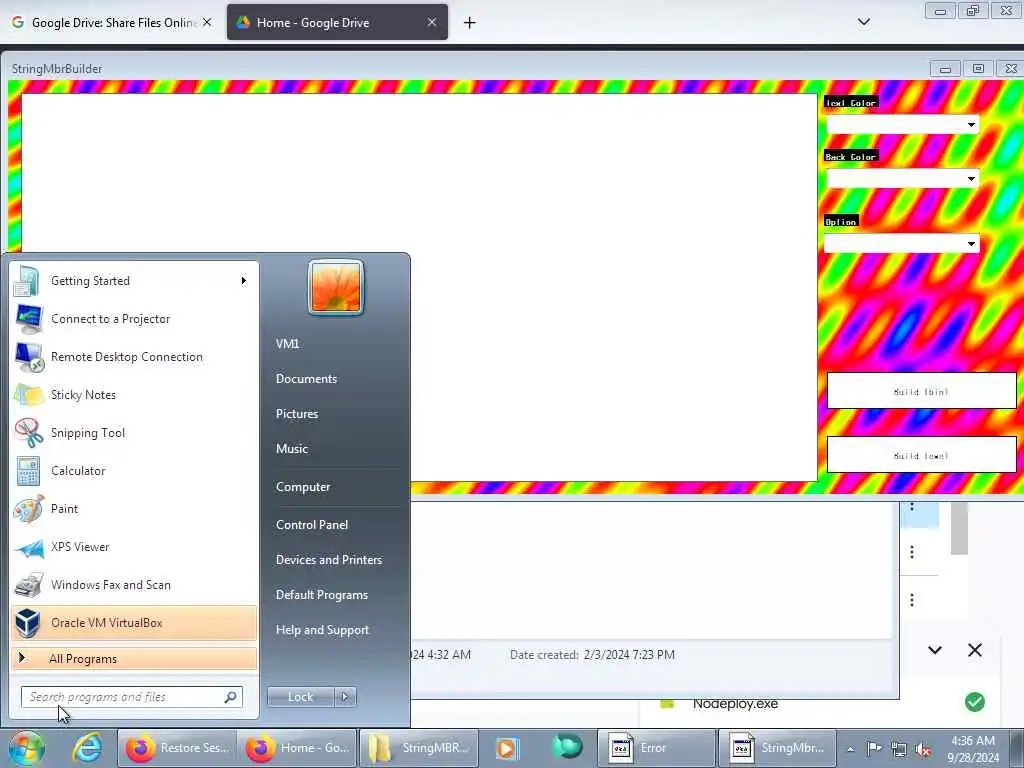Expand the shutdown options arrow beside Lock
The height and width of the screenshot is (768, 1024).
345,697
